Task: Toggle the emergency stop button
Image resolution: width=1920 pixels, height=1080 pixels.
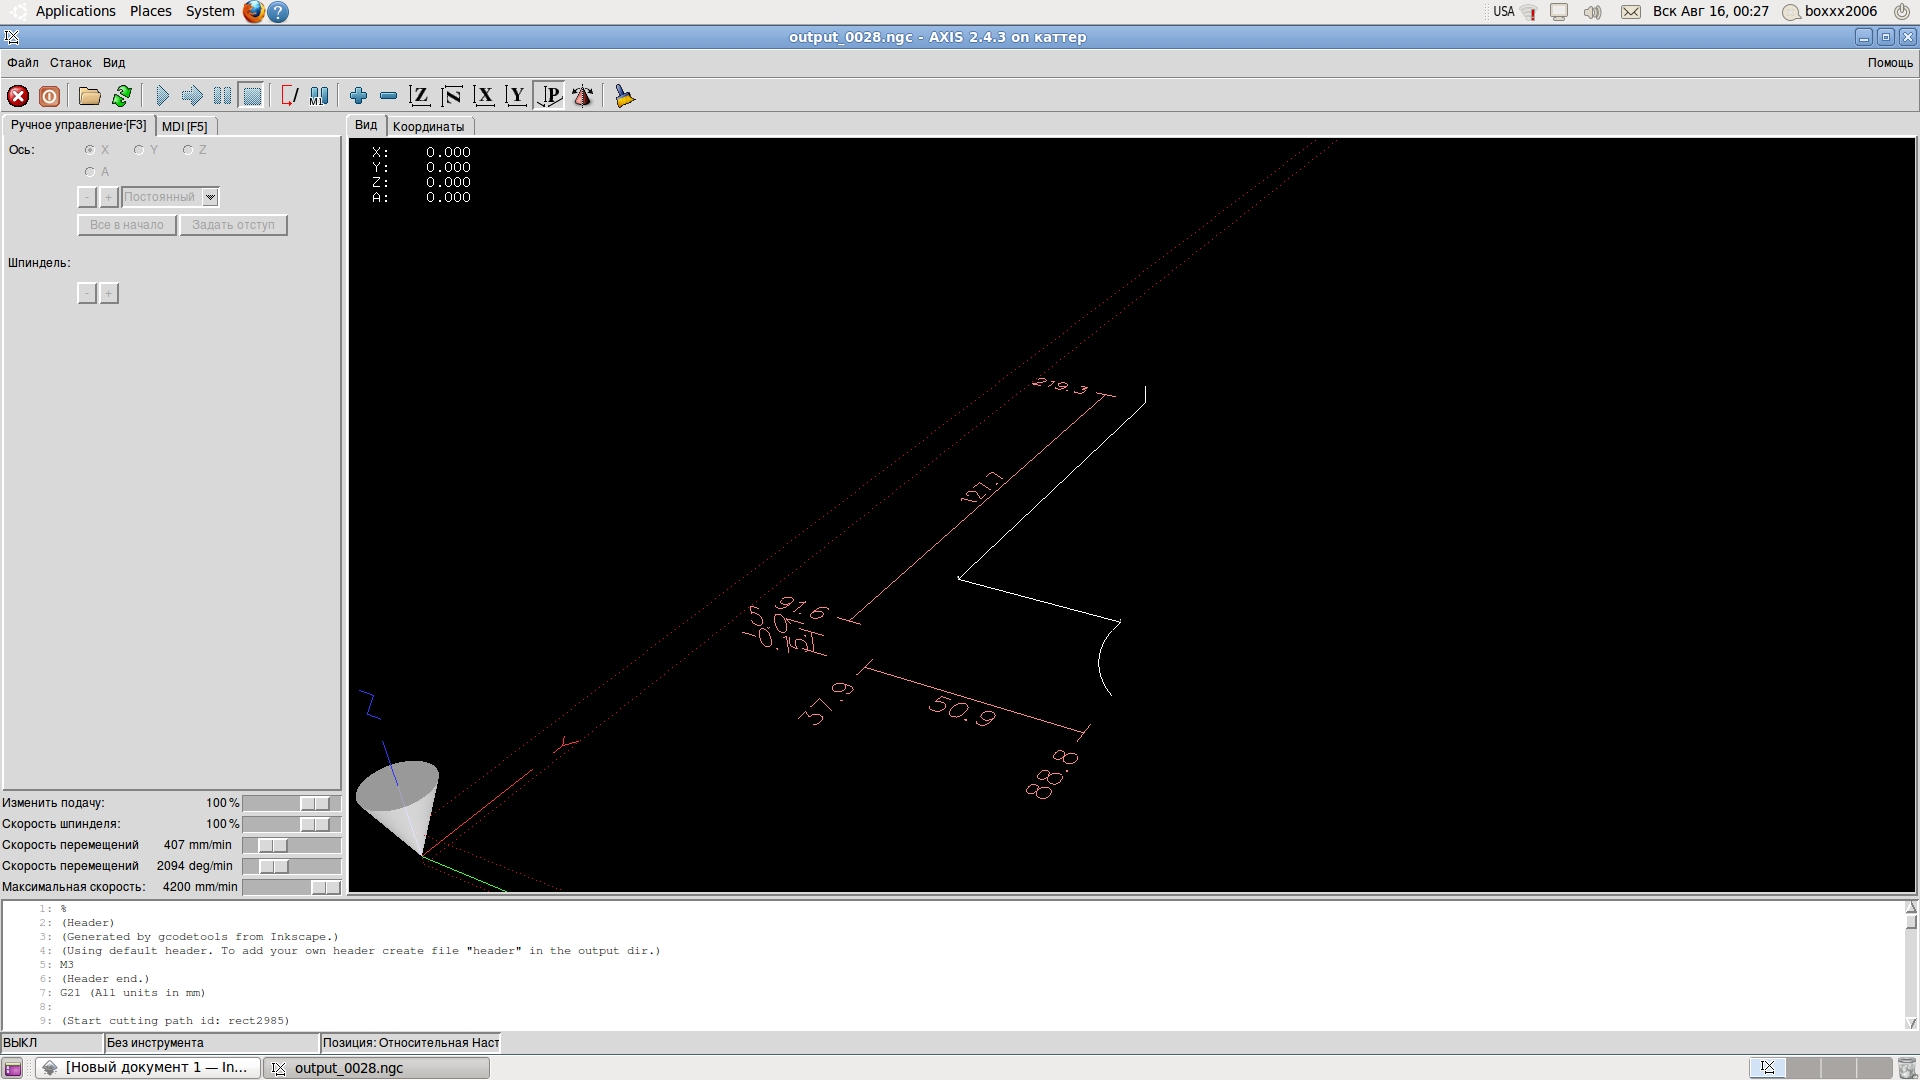Action: pyautogui.click(x=18, y=96)
